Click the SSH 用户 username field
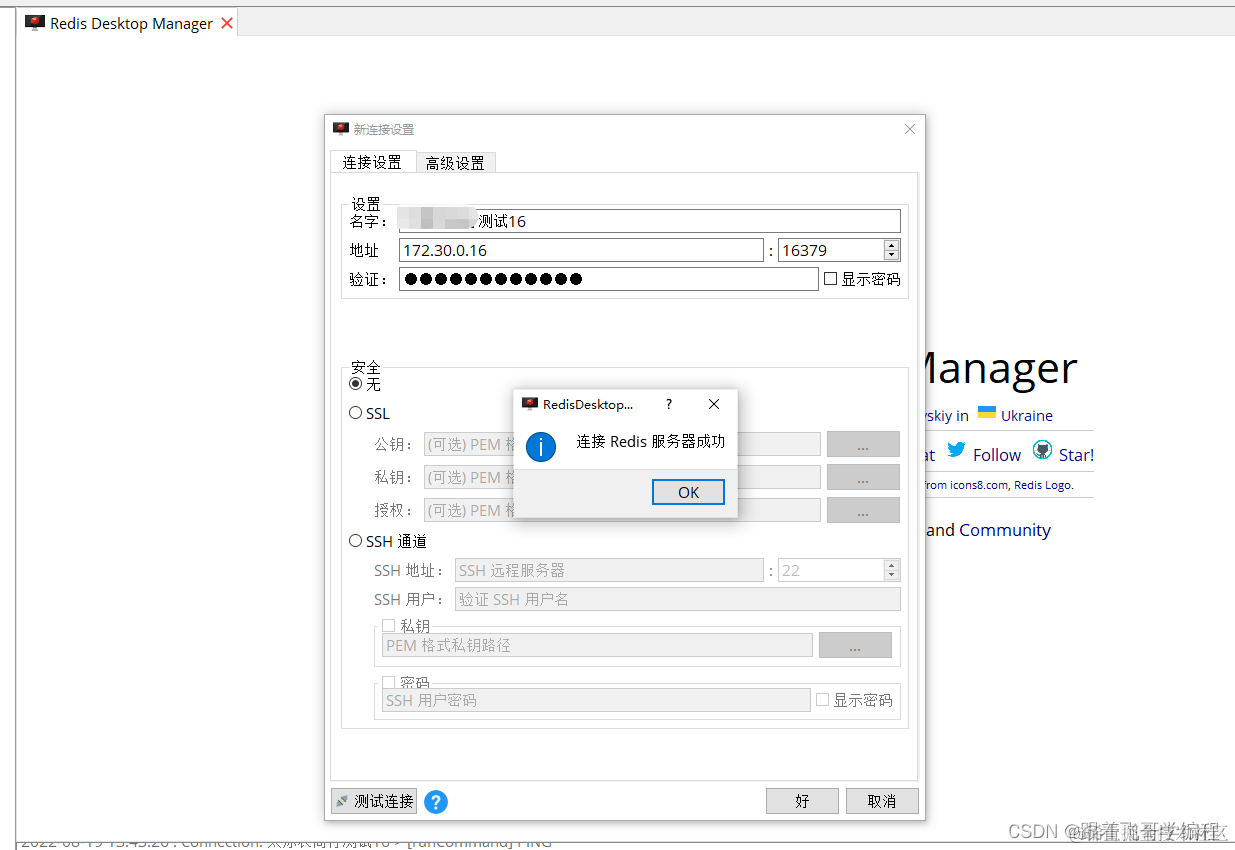The height and width of the screenshot is (850, 1235). click(678, 599)
